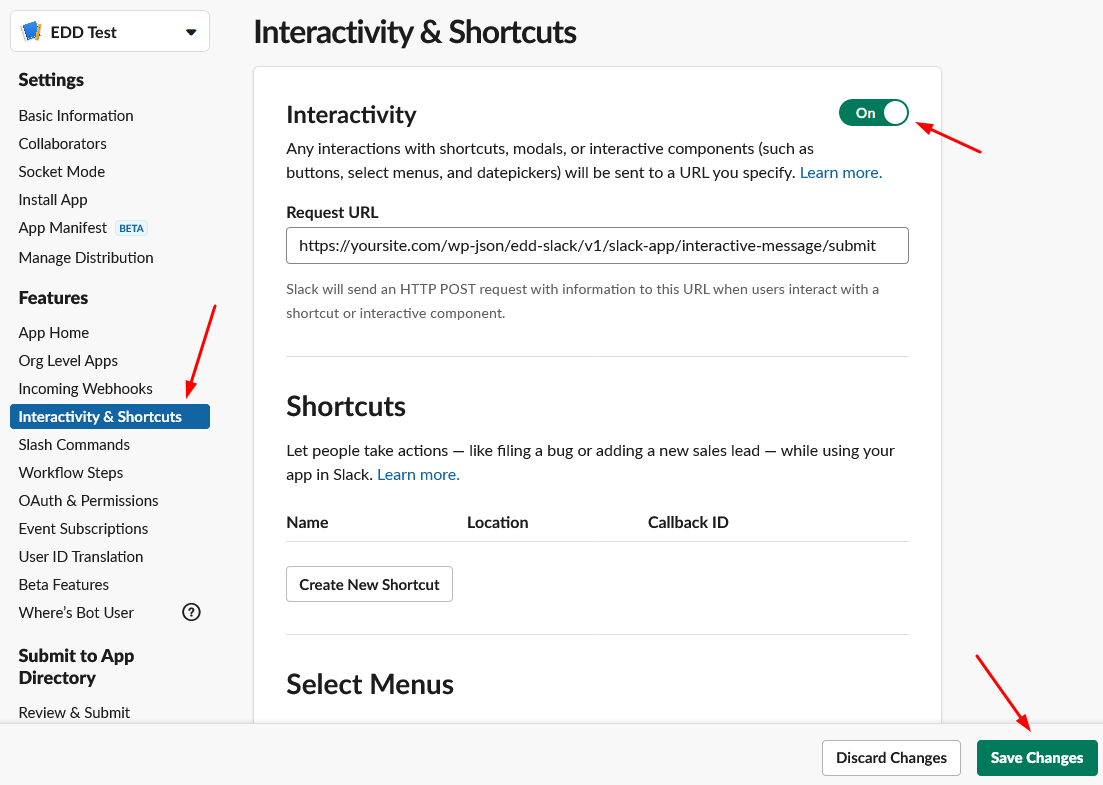This screenshot has width=1103, height=785.
Task: Go to Event Subscriptions
Action: [83, 529]
